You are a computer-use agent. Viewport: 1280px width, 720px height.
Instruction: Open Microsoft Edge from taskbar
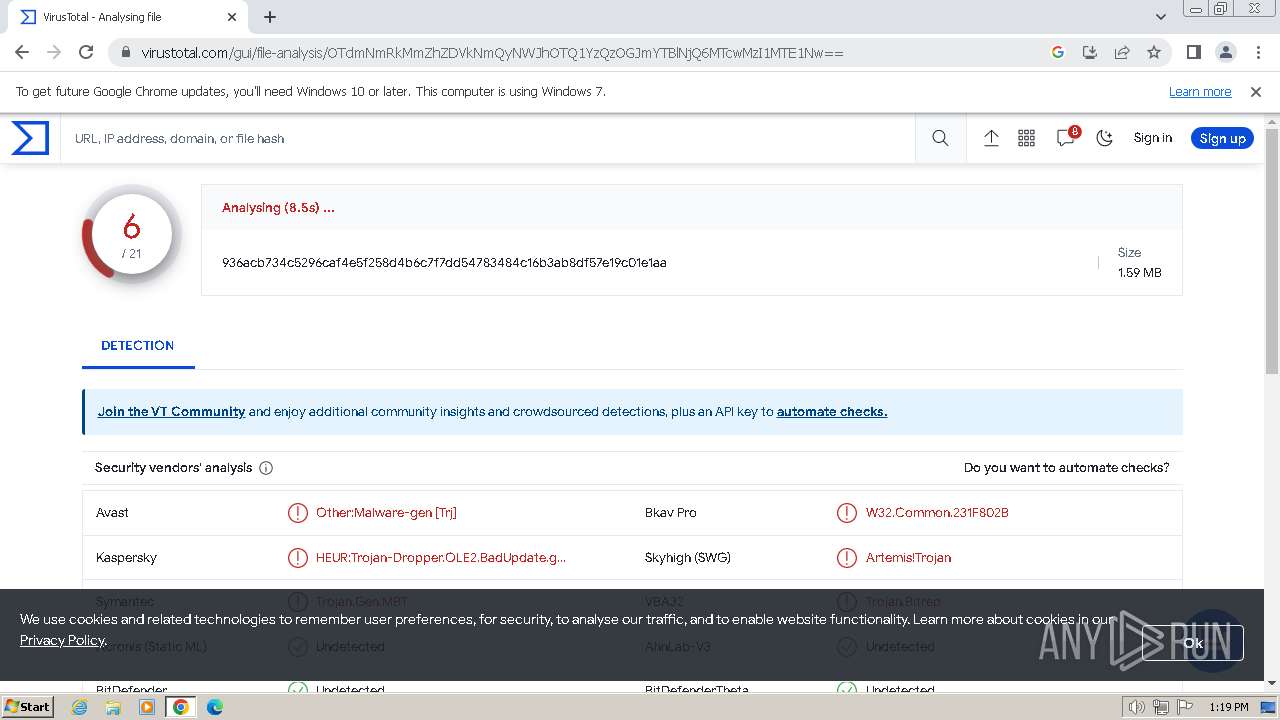click(x=214, y=707)
